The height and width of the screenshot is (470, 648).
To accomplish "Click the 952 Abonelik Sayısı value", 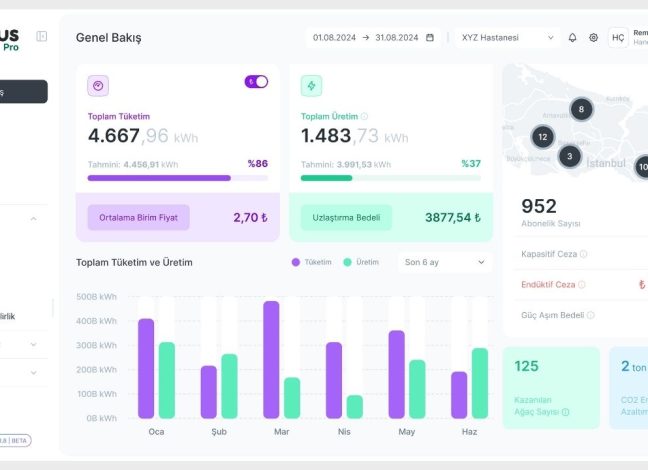I will 539,206.
